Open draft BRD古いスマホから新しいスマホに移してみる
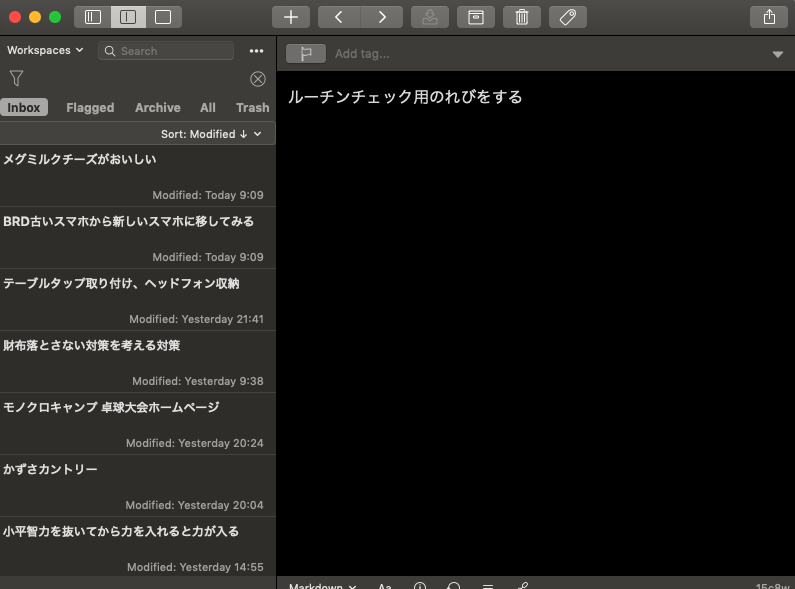795x589 pixels. [137, 237]
